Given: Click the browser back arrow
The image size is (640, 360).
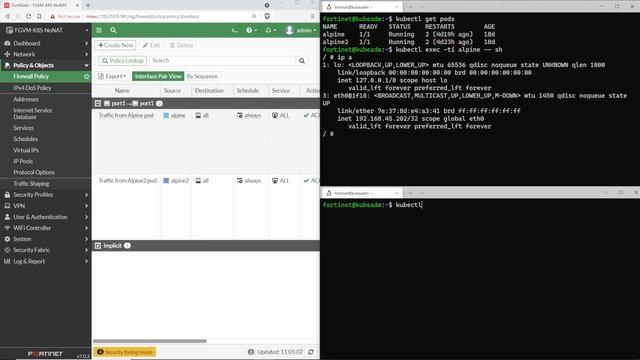Looking at the screenshot, I should [x=7, y=16].
